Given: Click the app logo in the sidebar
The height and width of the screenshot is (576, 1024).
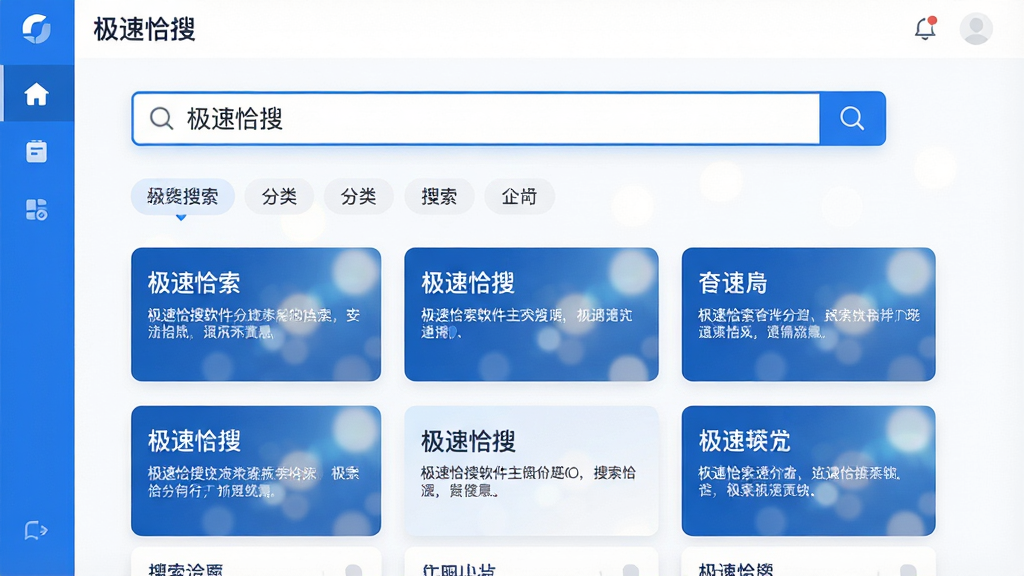Looking at the screenshot, I should coord(37,29).
